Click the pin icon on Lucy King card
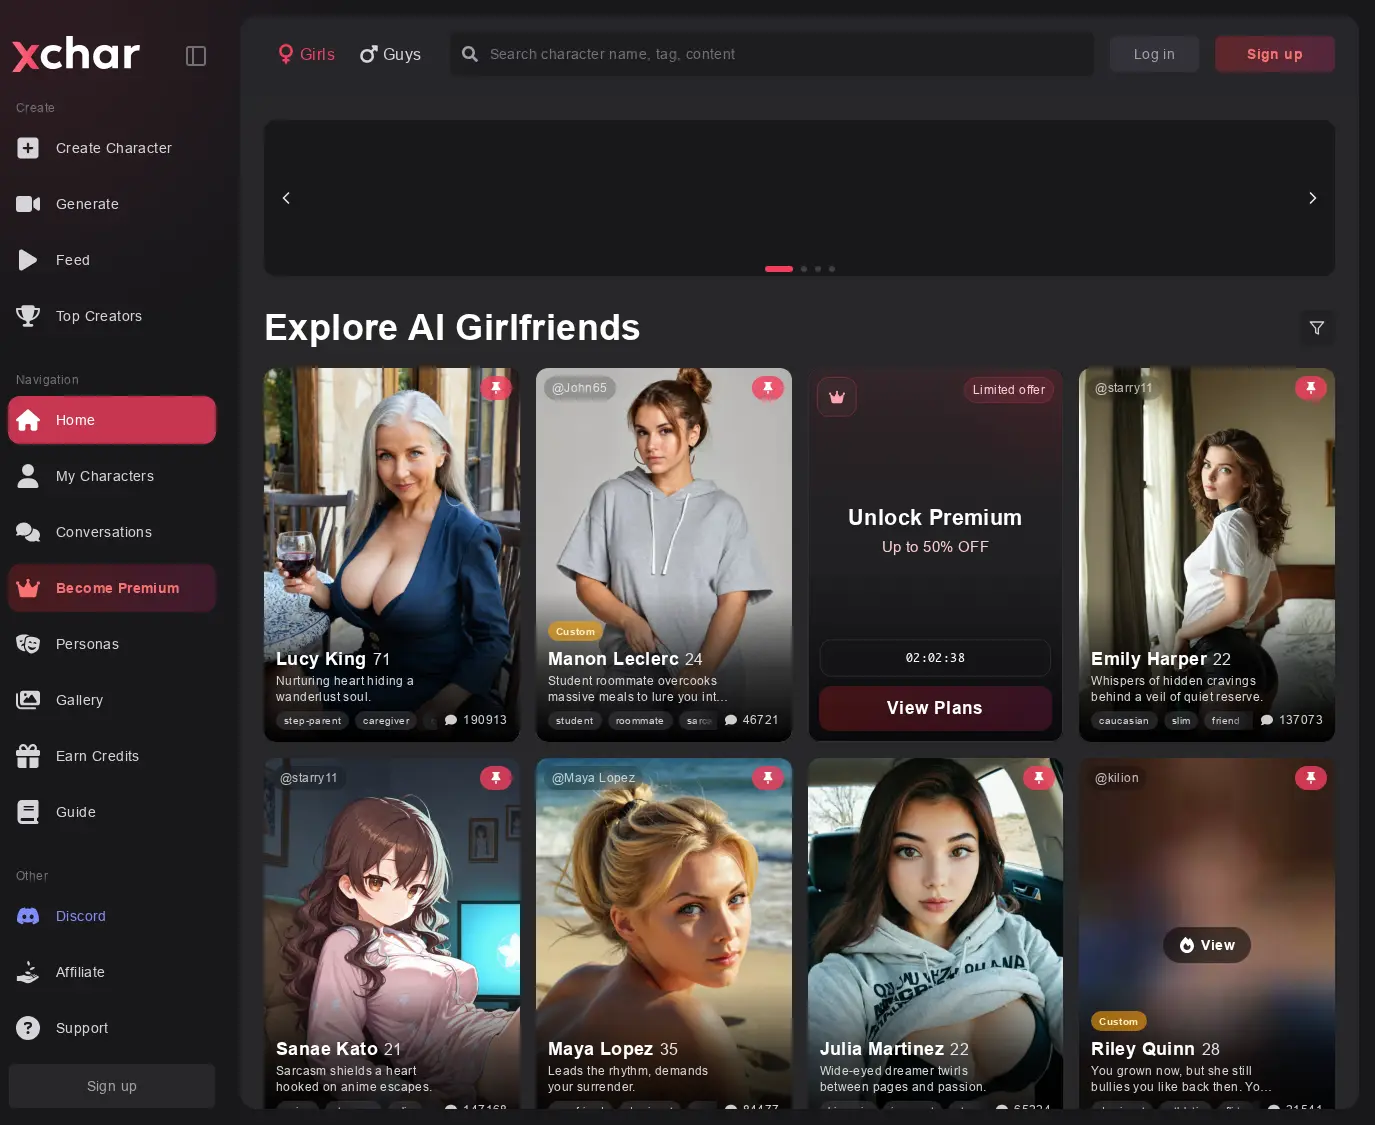 coord(496,388)
